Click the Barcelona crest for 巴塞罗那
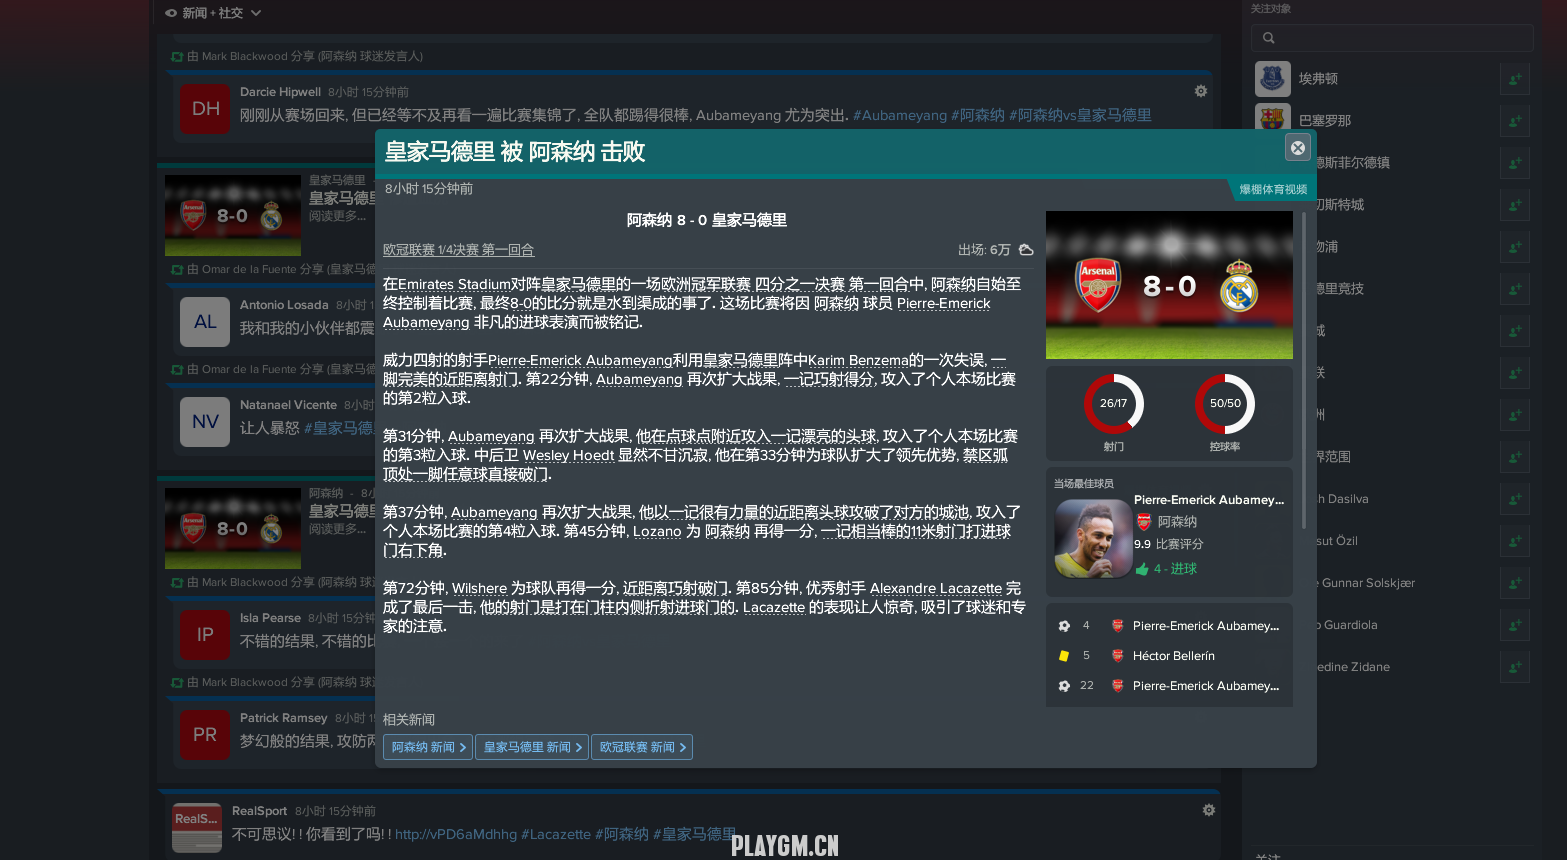Screen dimensions: 1567x860 [x=1272, y=119]
